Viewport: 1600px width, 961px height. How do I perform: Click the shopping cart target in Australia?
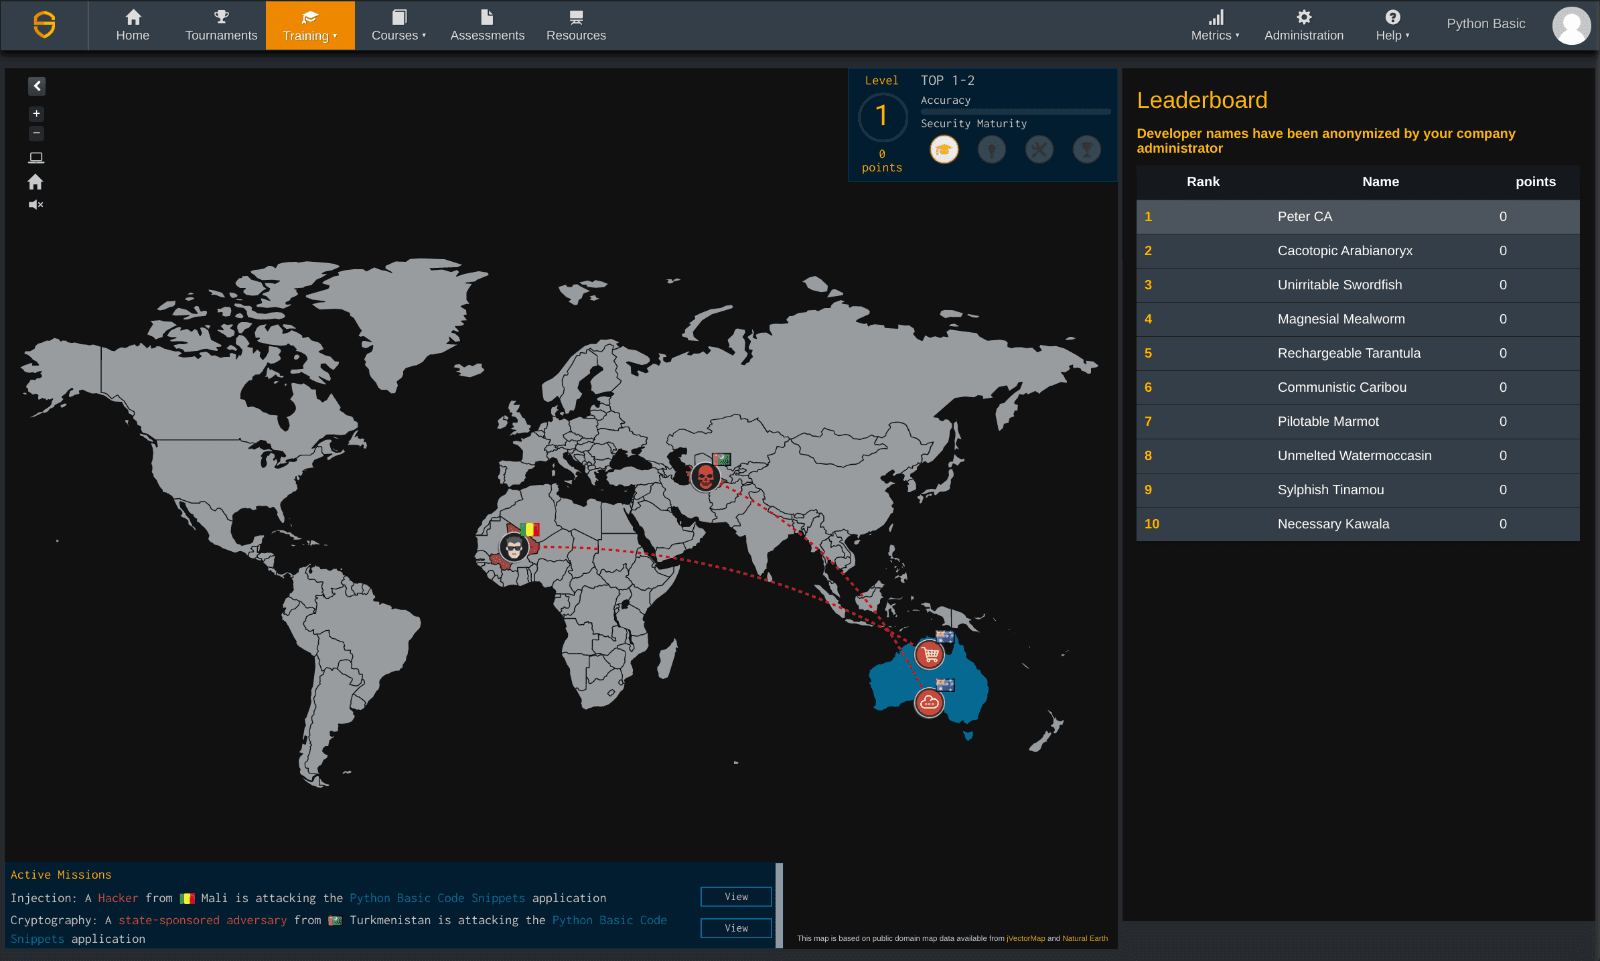click(930, 655)
